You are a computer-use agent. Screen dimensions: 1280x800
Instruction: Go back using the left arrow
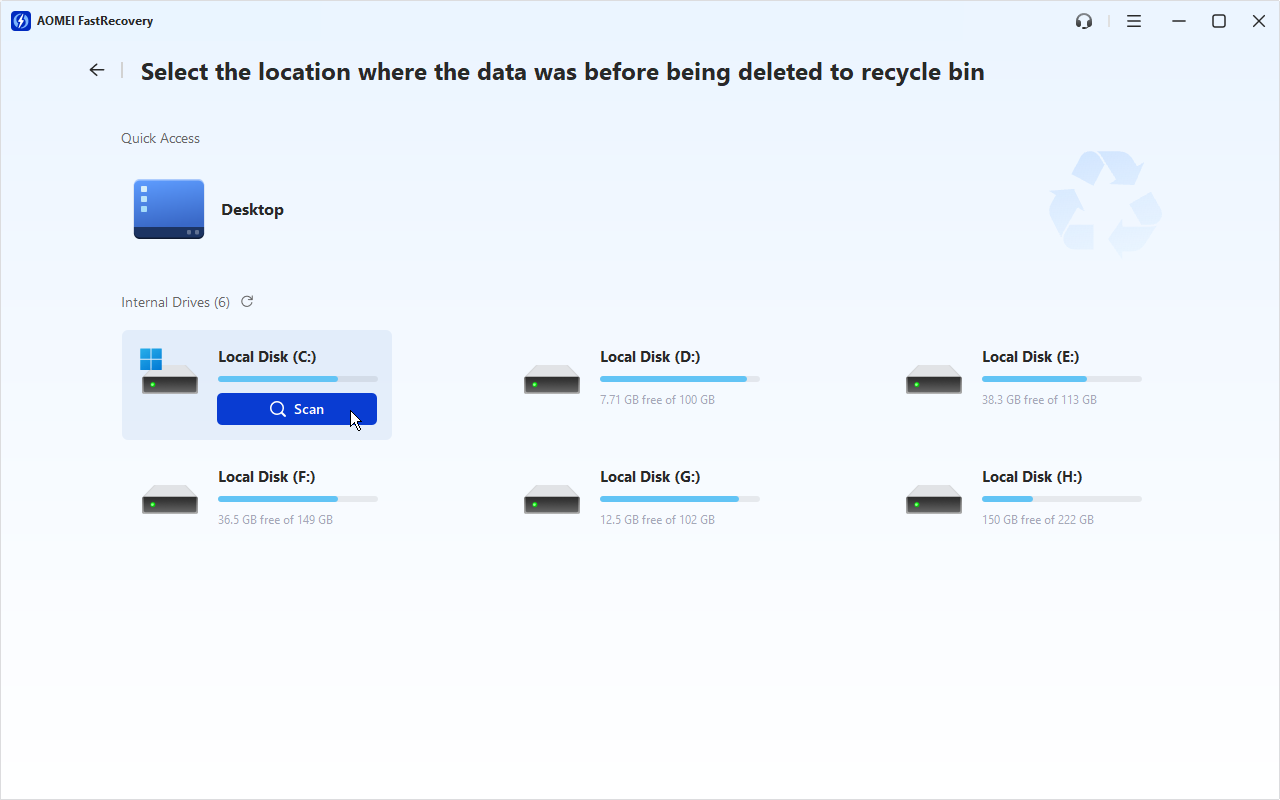[96, 70]
